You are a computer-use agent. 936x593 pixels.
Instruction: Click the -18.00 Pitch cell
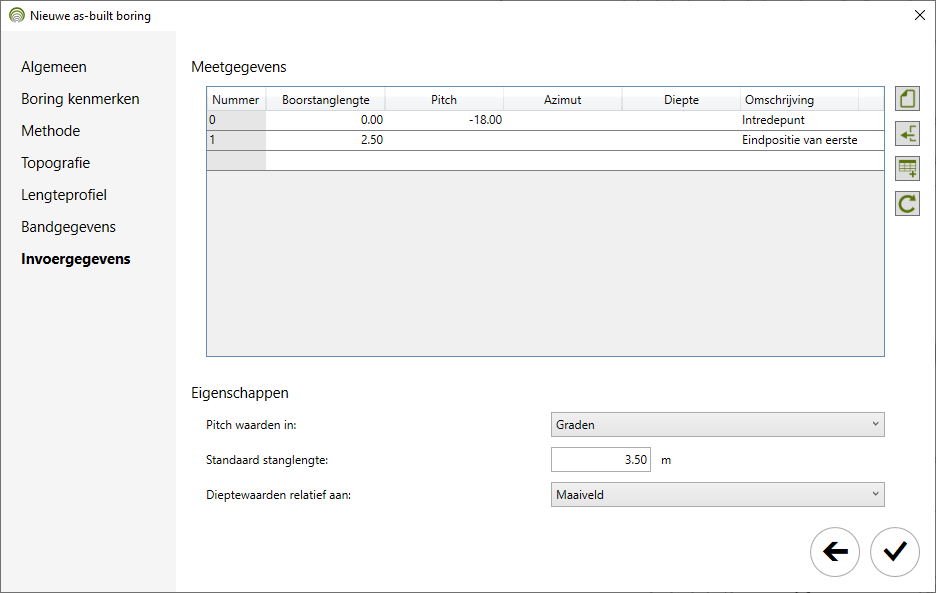tap(444, 120)
